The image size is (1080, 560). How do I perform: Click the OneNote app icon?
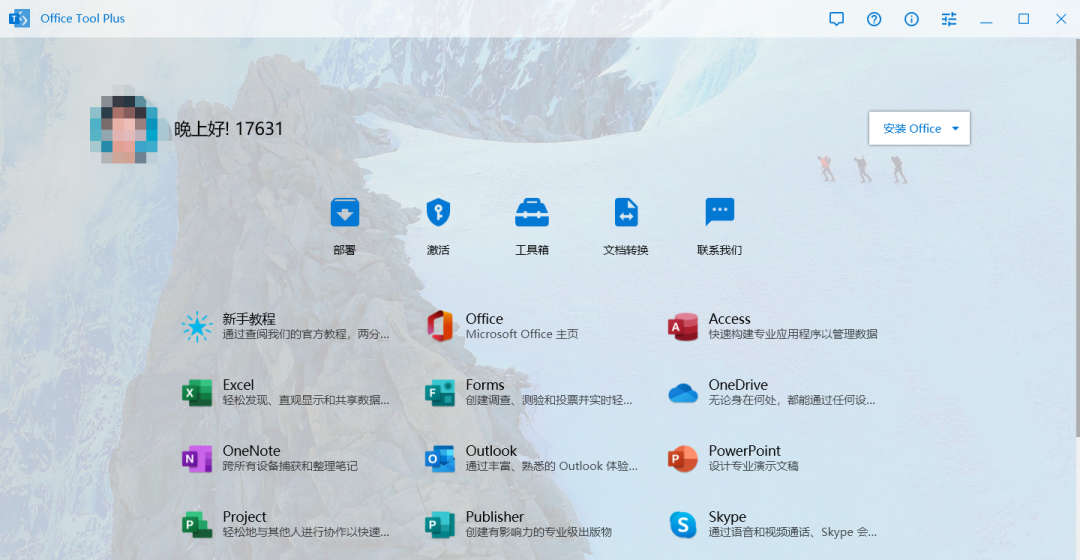[197, 459]
